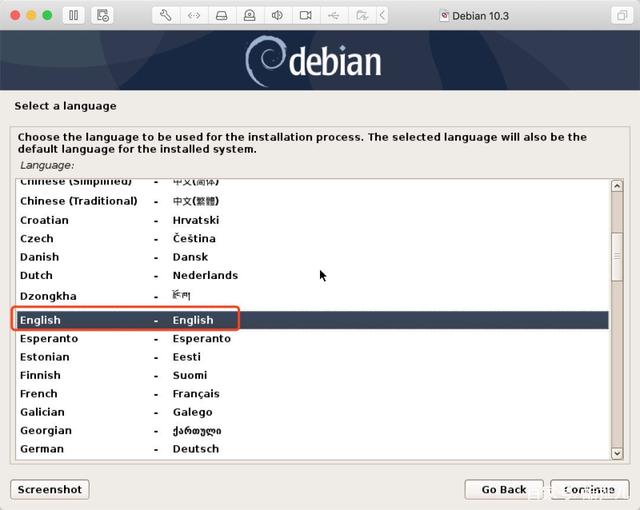Collapse toolbar with left chevron

point(382,16)
